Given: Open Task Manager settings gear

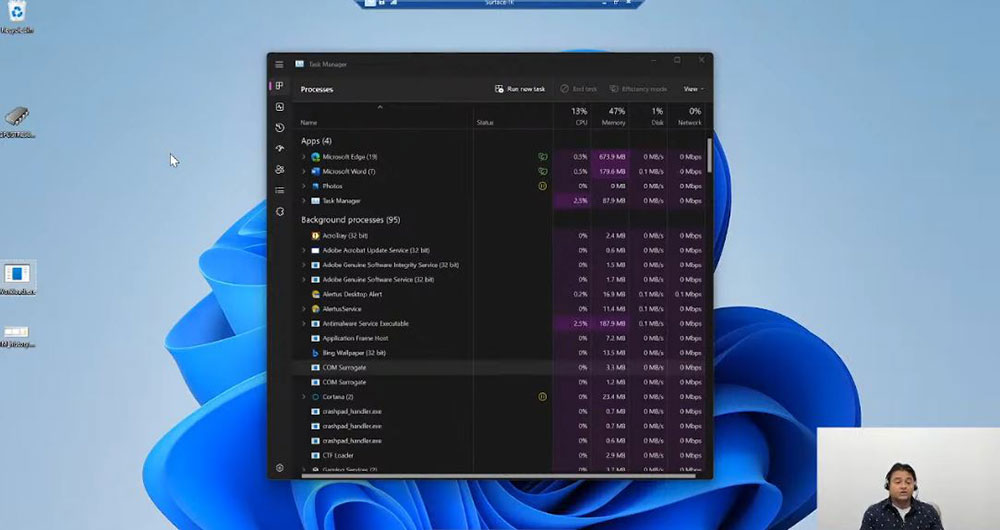Looking at the screenshot, I should pos(280,468).
